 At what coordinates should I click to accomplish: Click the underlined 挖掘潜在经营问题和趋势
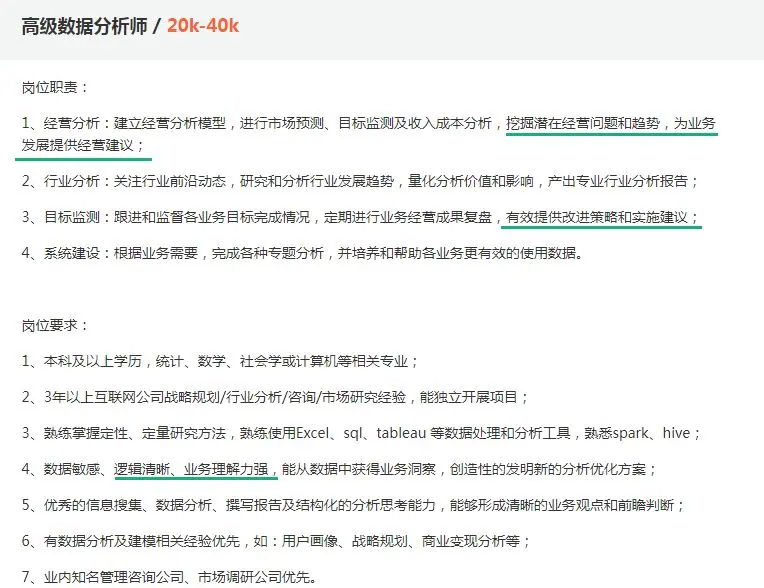583,123
